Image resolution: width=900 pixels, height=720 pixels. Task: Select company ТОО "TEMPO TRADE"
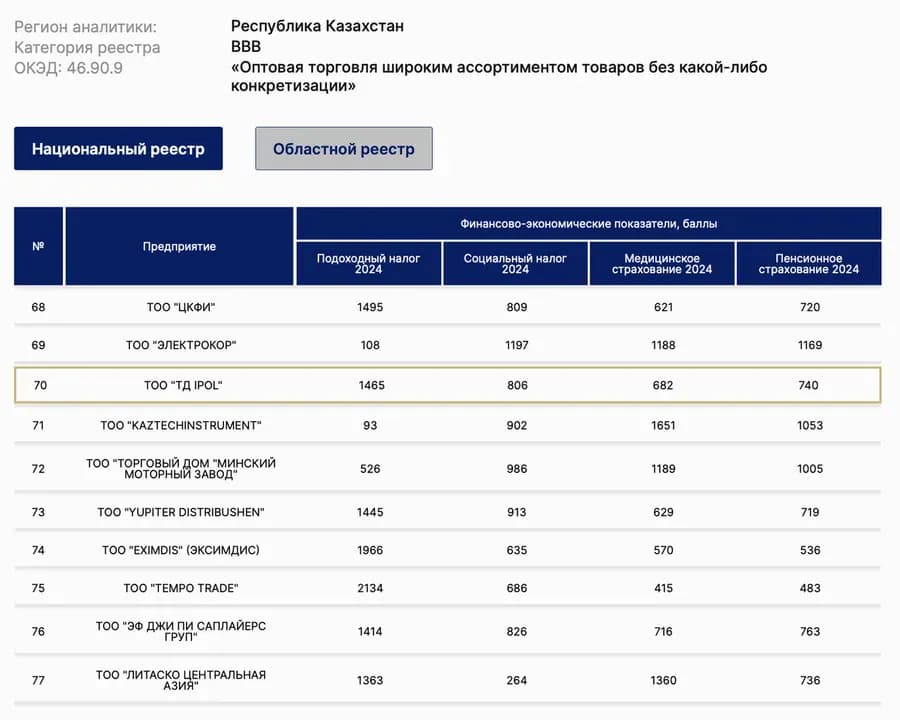[x=181, y=588]
